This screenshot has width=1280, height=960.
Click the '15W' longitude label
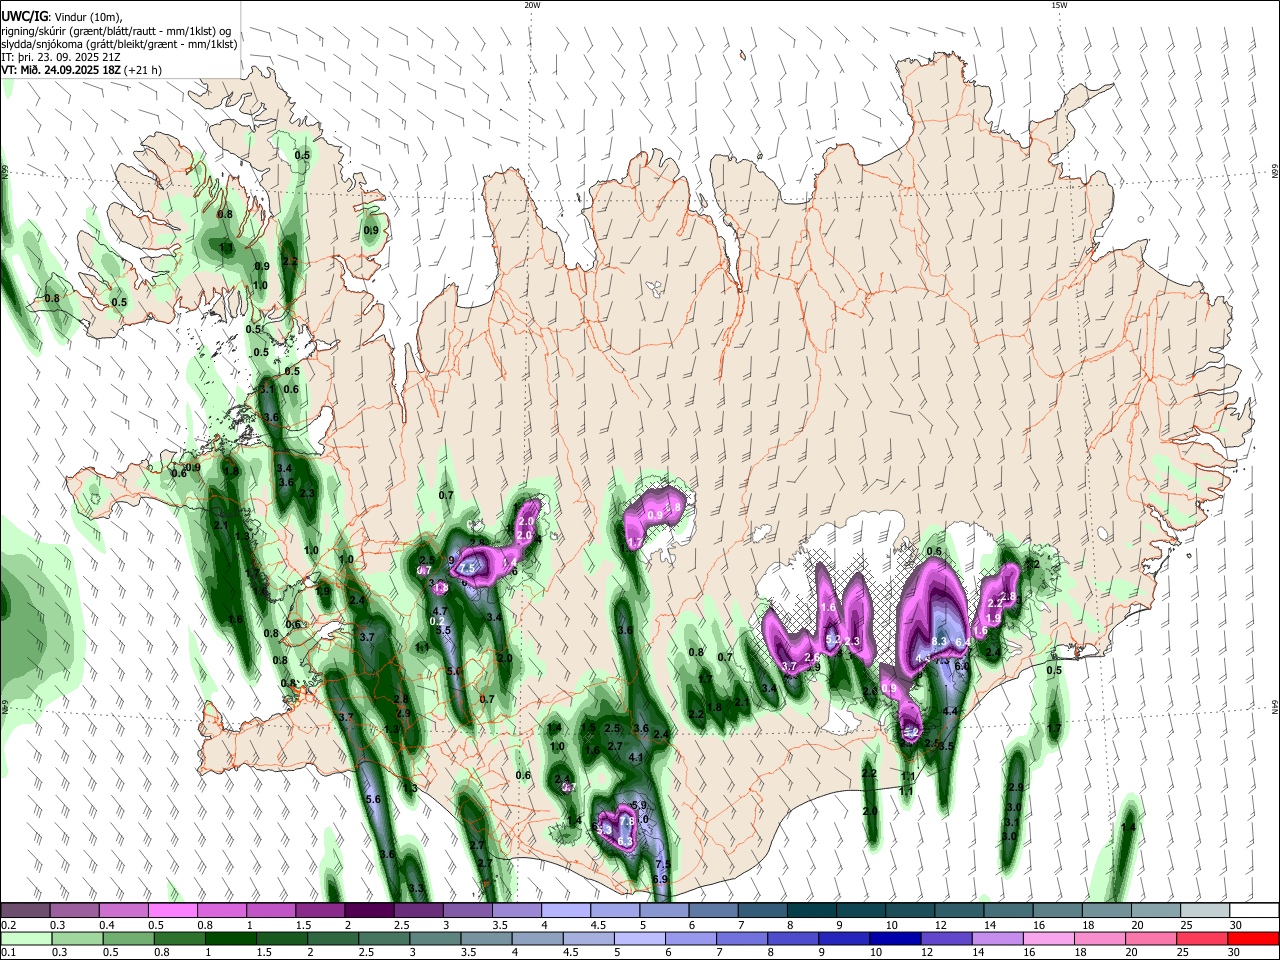[1059, 5]
